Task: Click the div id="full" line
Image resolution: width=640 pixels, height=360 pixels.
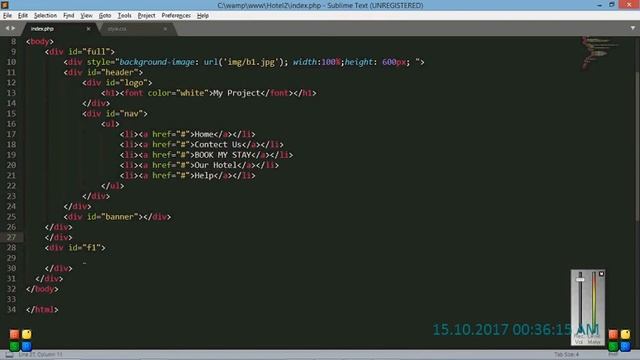Action: [80, 52]
